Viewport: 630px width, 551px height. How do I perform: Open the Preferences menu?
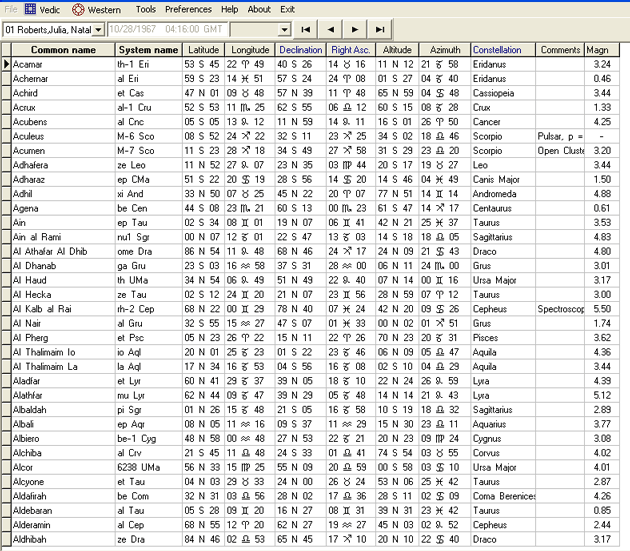click(x=188, y=9)
